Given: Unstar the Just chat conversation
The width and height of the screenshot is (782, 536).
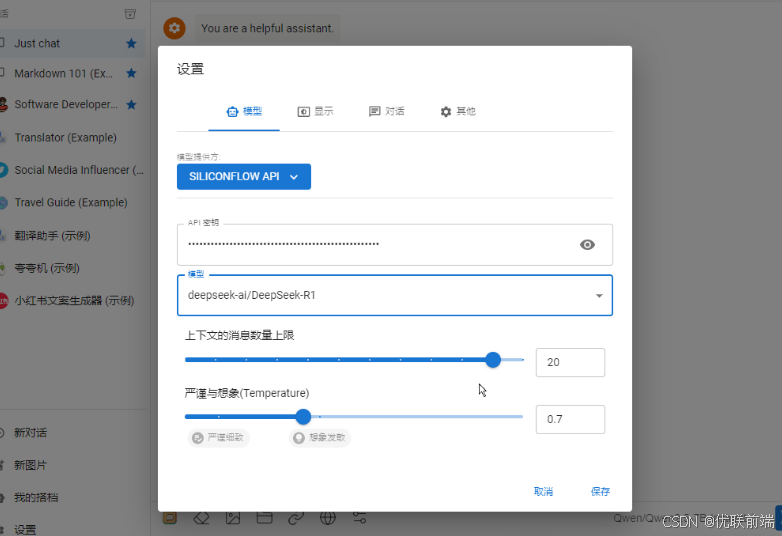Looking at the screenshot, I should 131,43.
